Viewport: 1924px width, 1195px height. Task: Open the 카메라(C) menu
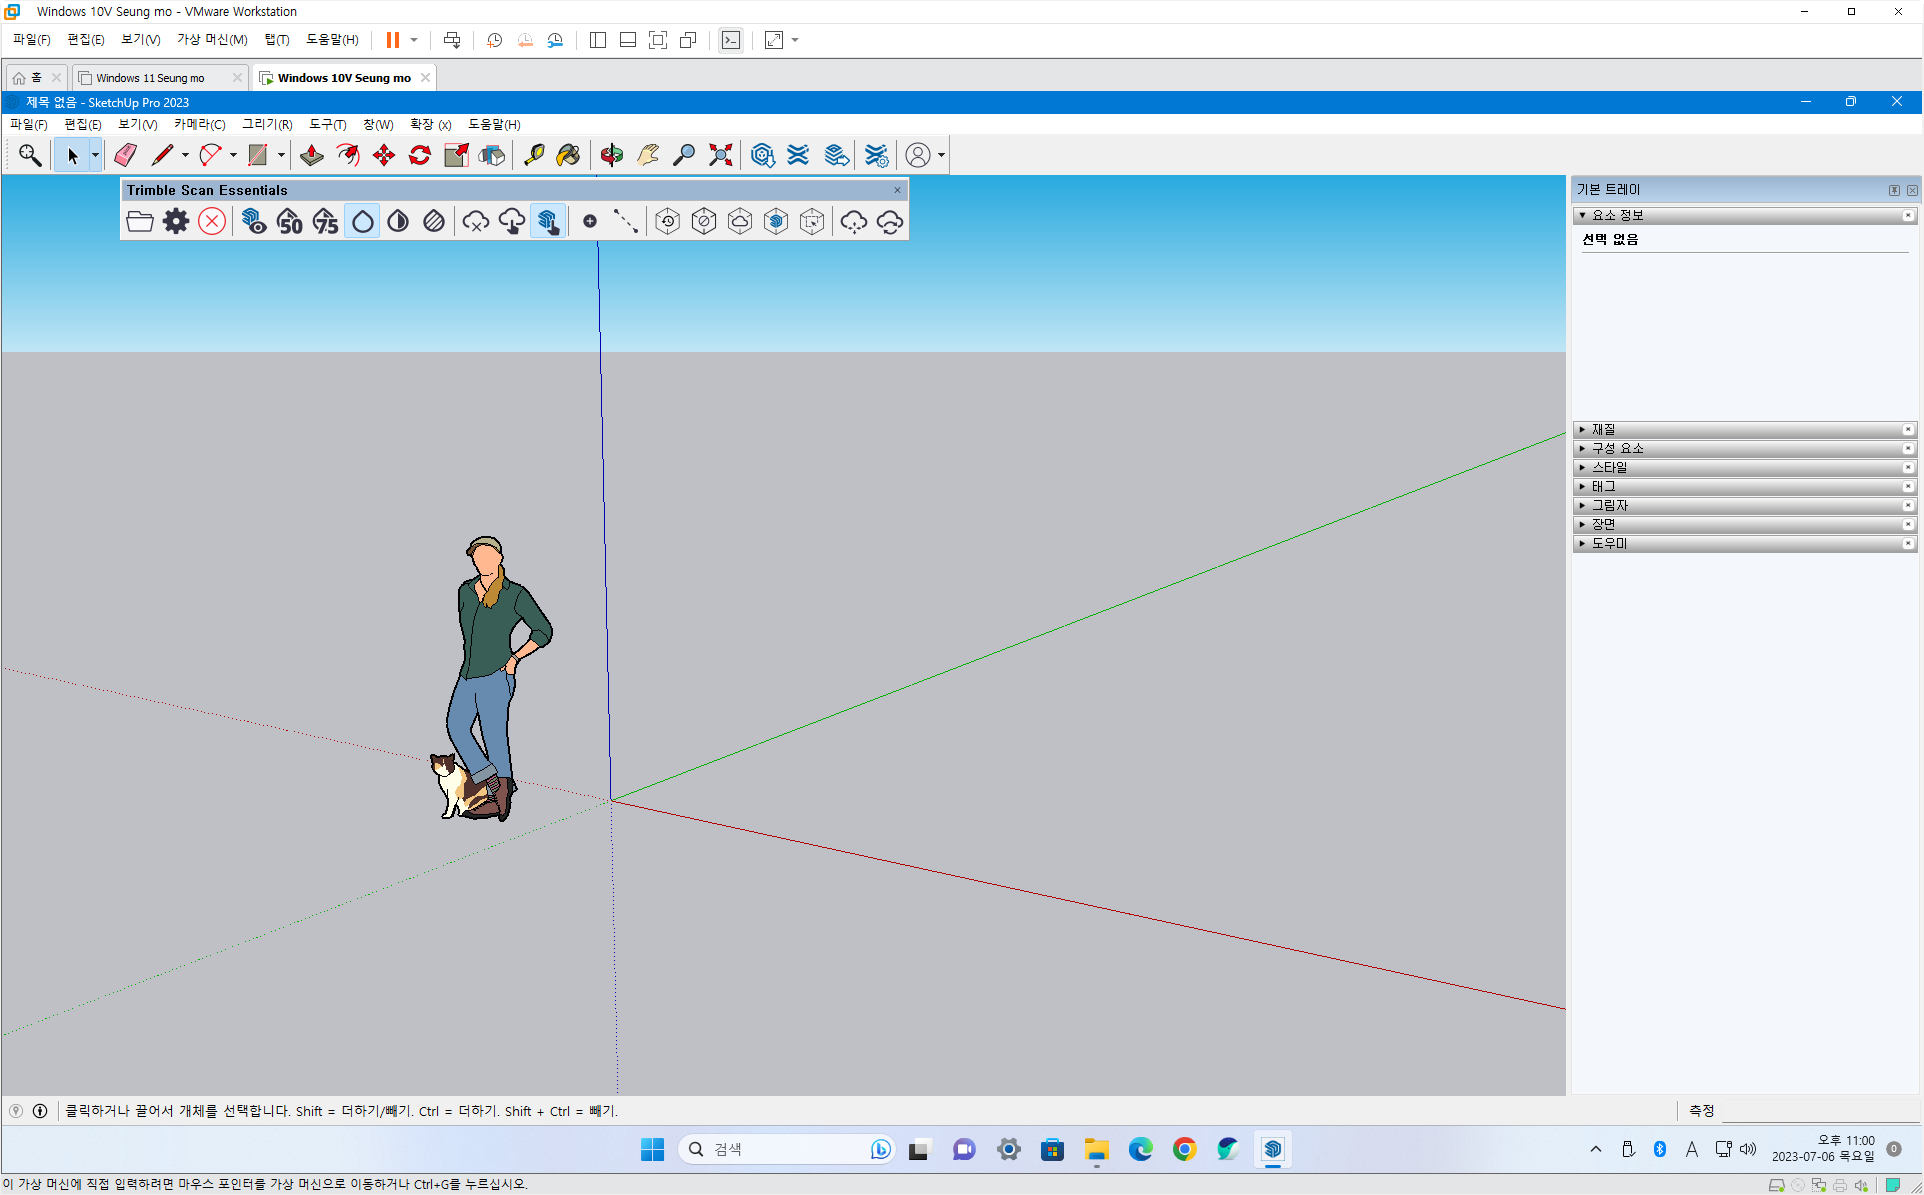coord(199,124)
